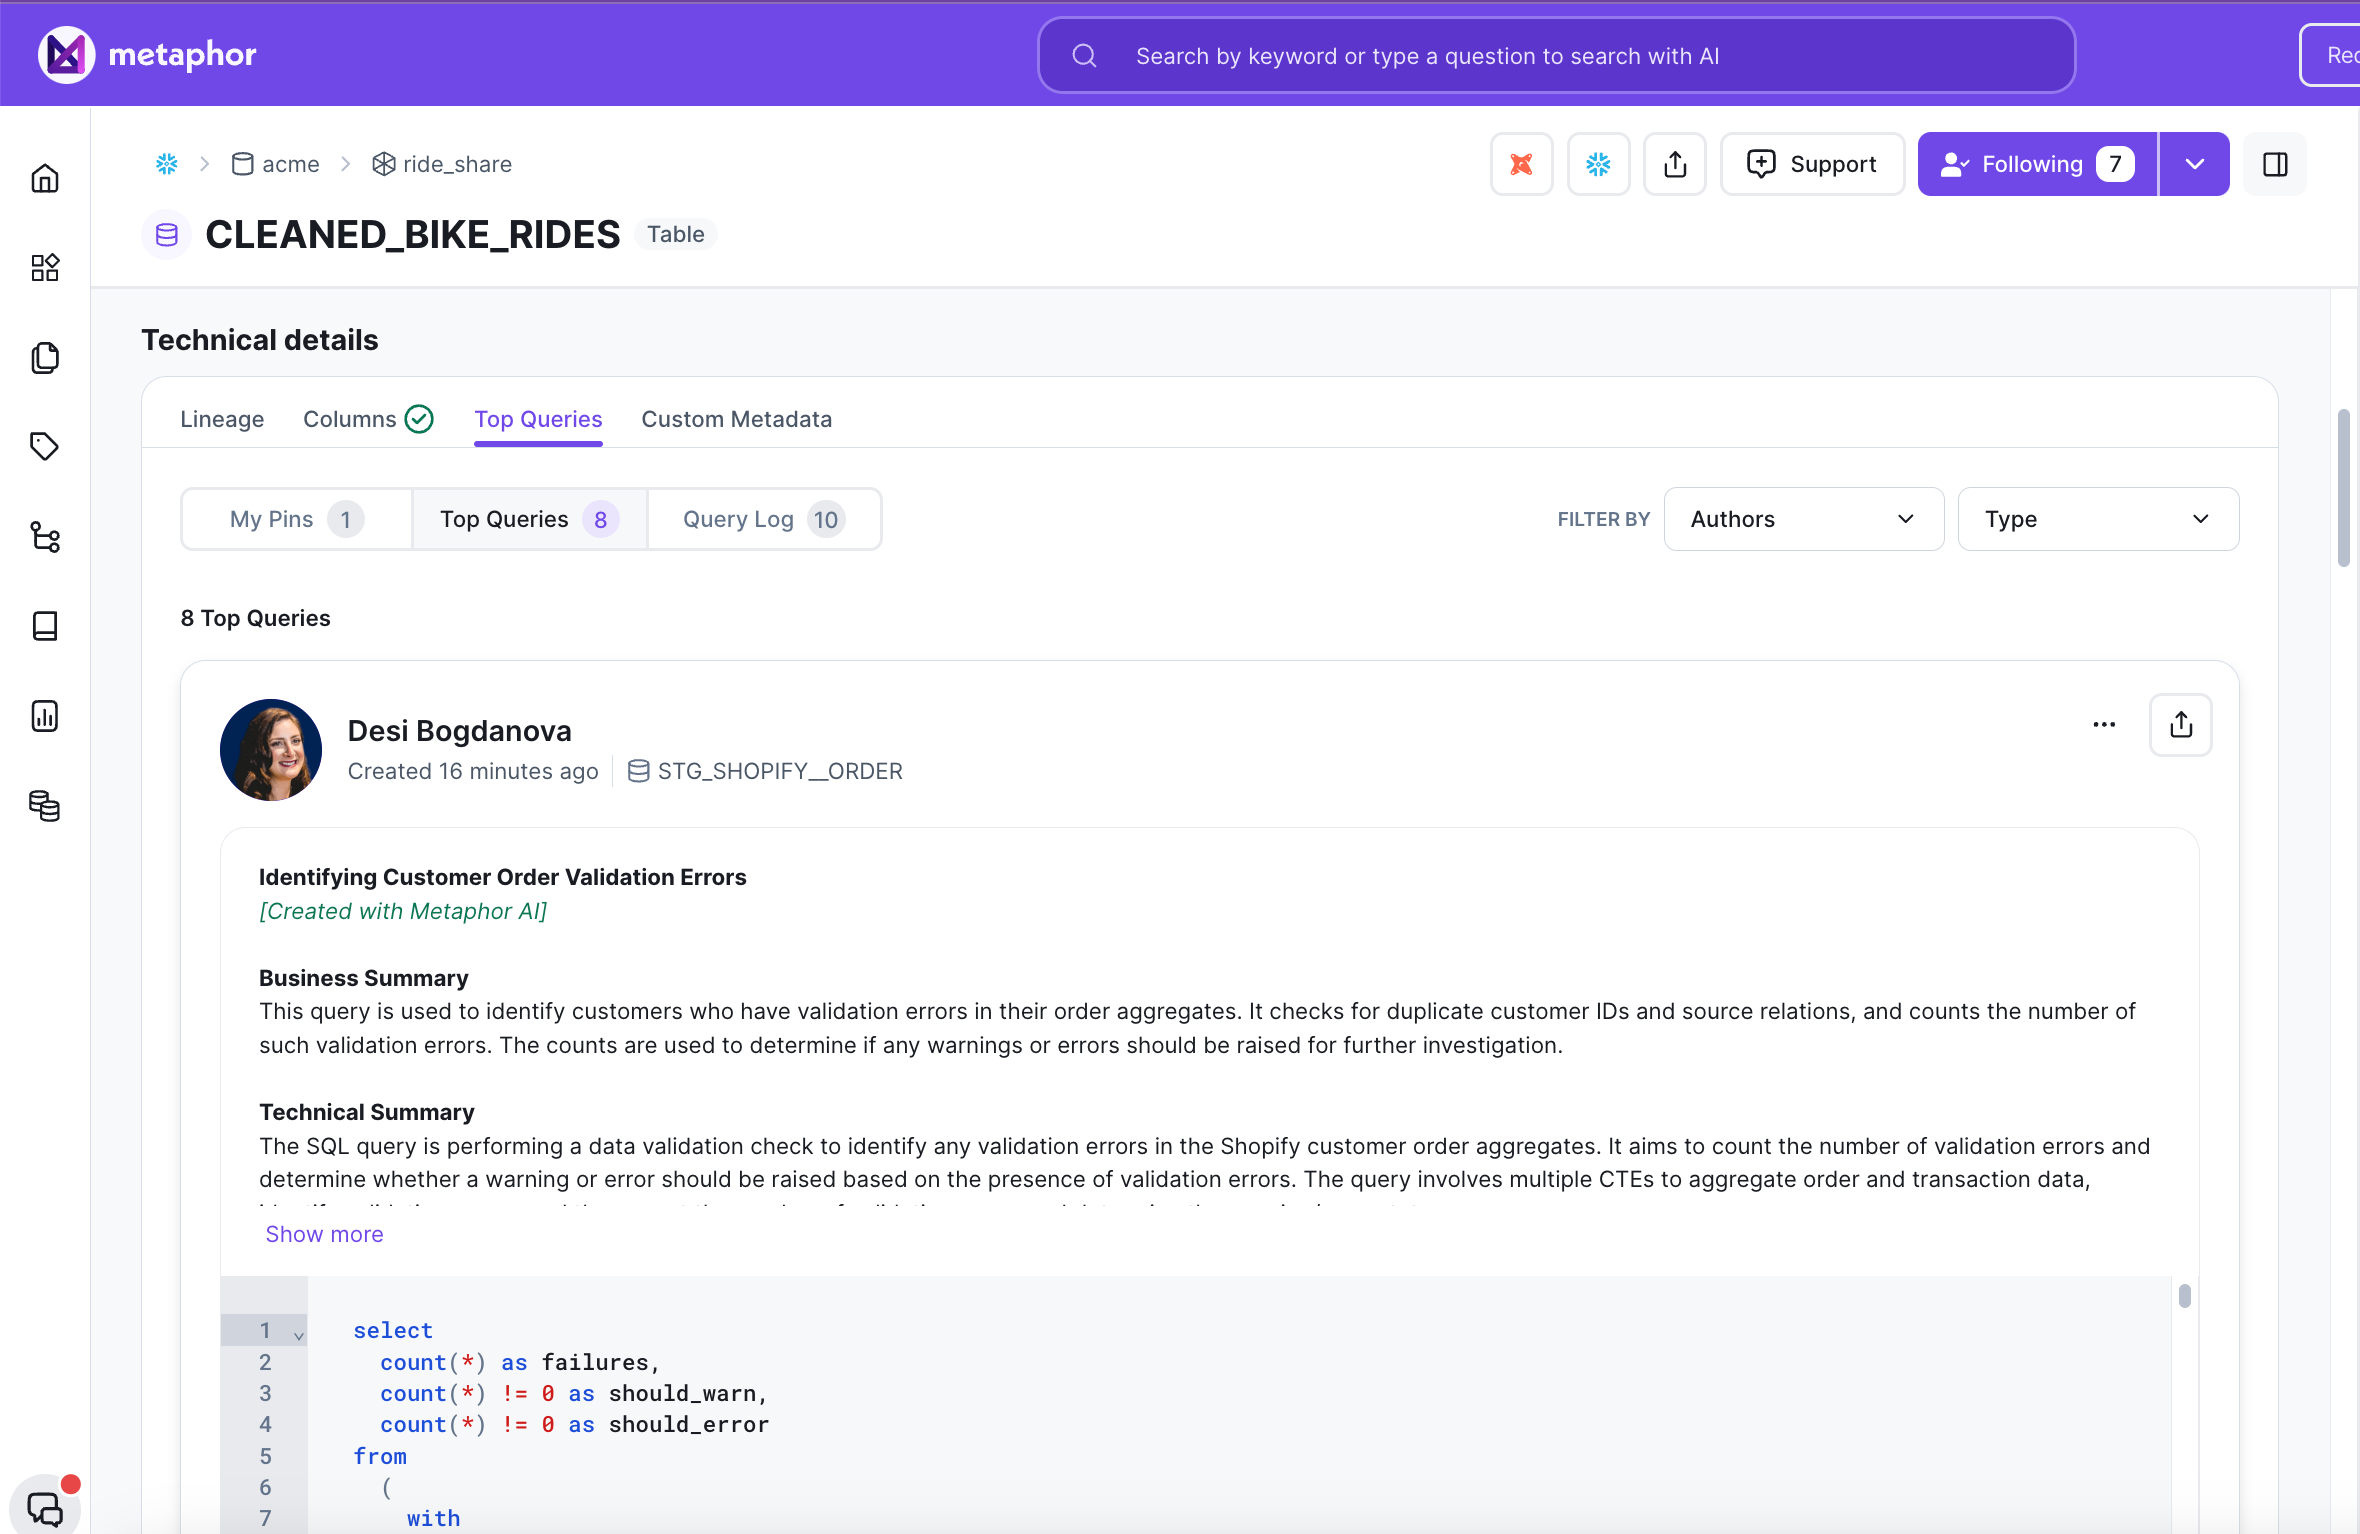Click the 'Created 16 minutes ago' text

(472, 771)
